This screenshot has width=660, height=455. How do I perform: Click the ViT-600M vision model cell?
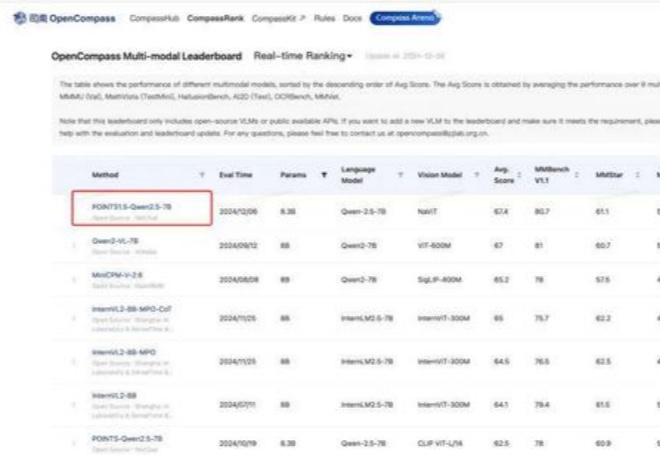(x=434, y=245)
